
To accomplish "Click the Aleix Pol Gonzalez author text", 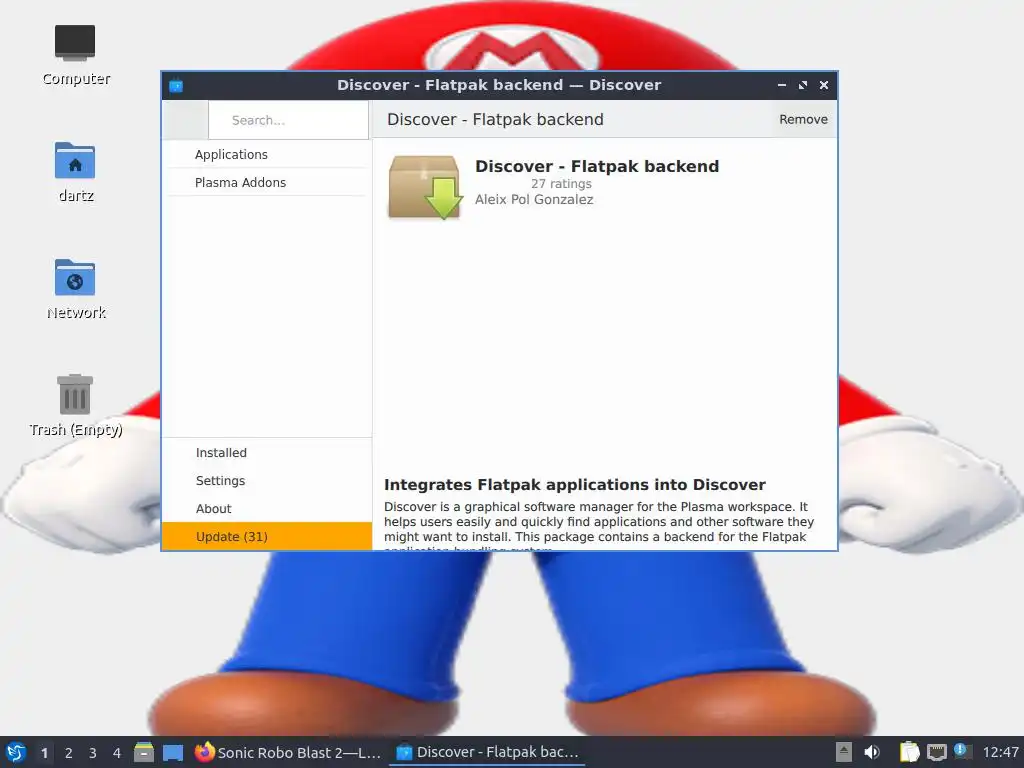I will point(534,200).
